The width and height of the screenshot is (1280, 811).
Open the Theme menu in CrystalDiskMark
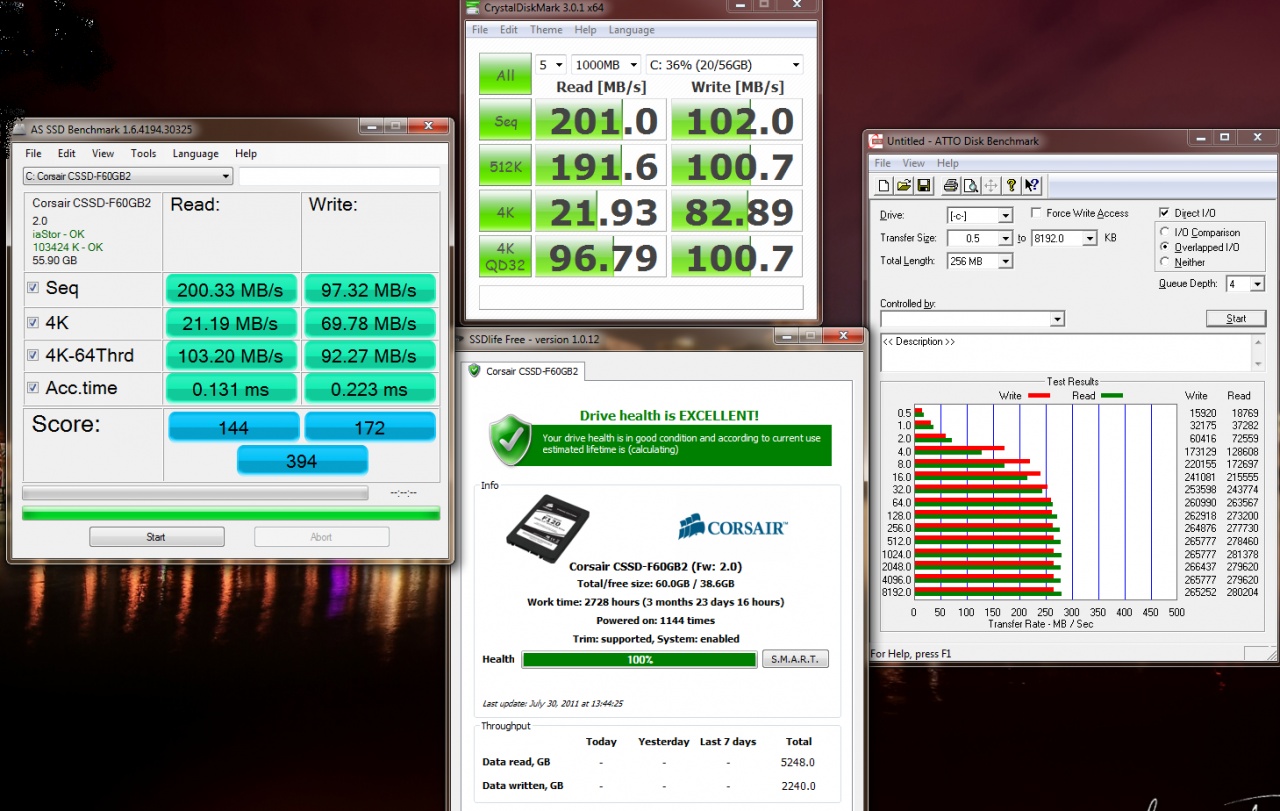546,30
